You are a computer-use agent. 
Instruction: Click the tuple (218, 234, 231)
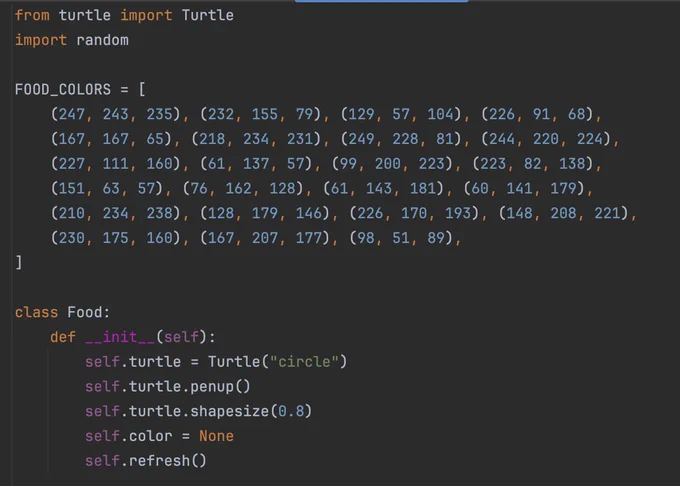(256, 139)
